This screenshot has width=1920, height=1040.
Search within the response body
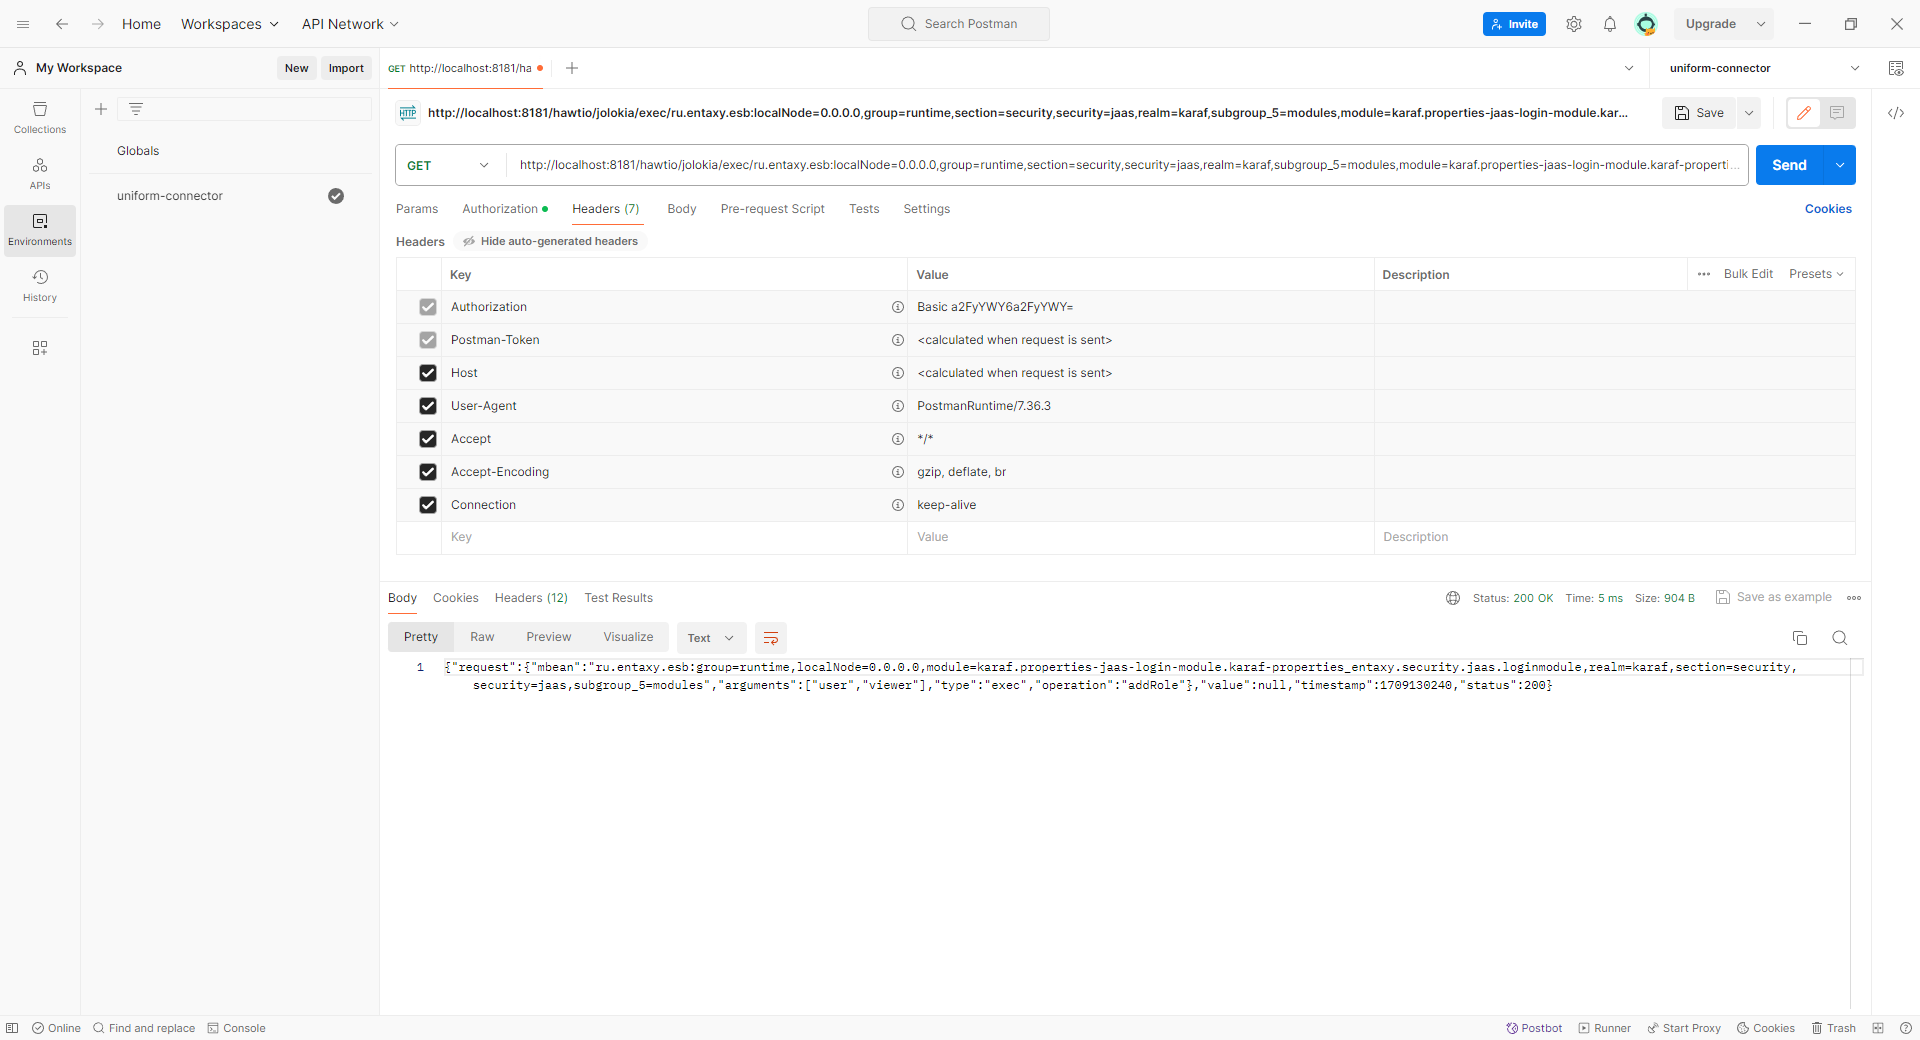point(1839,638)
